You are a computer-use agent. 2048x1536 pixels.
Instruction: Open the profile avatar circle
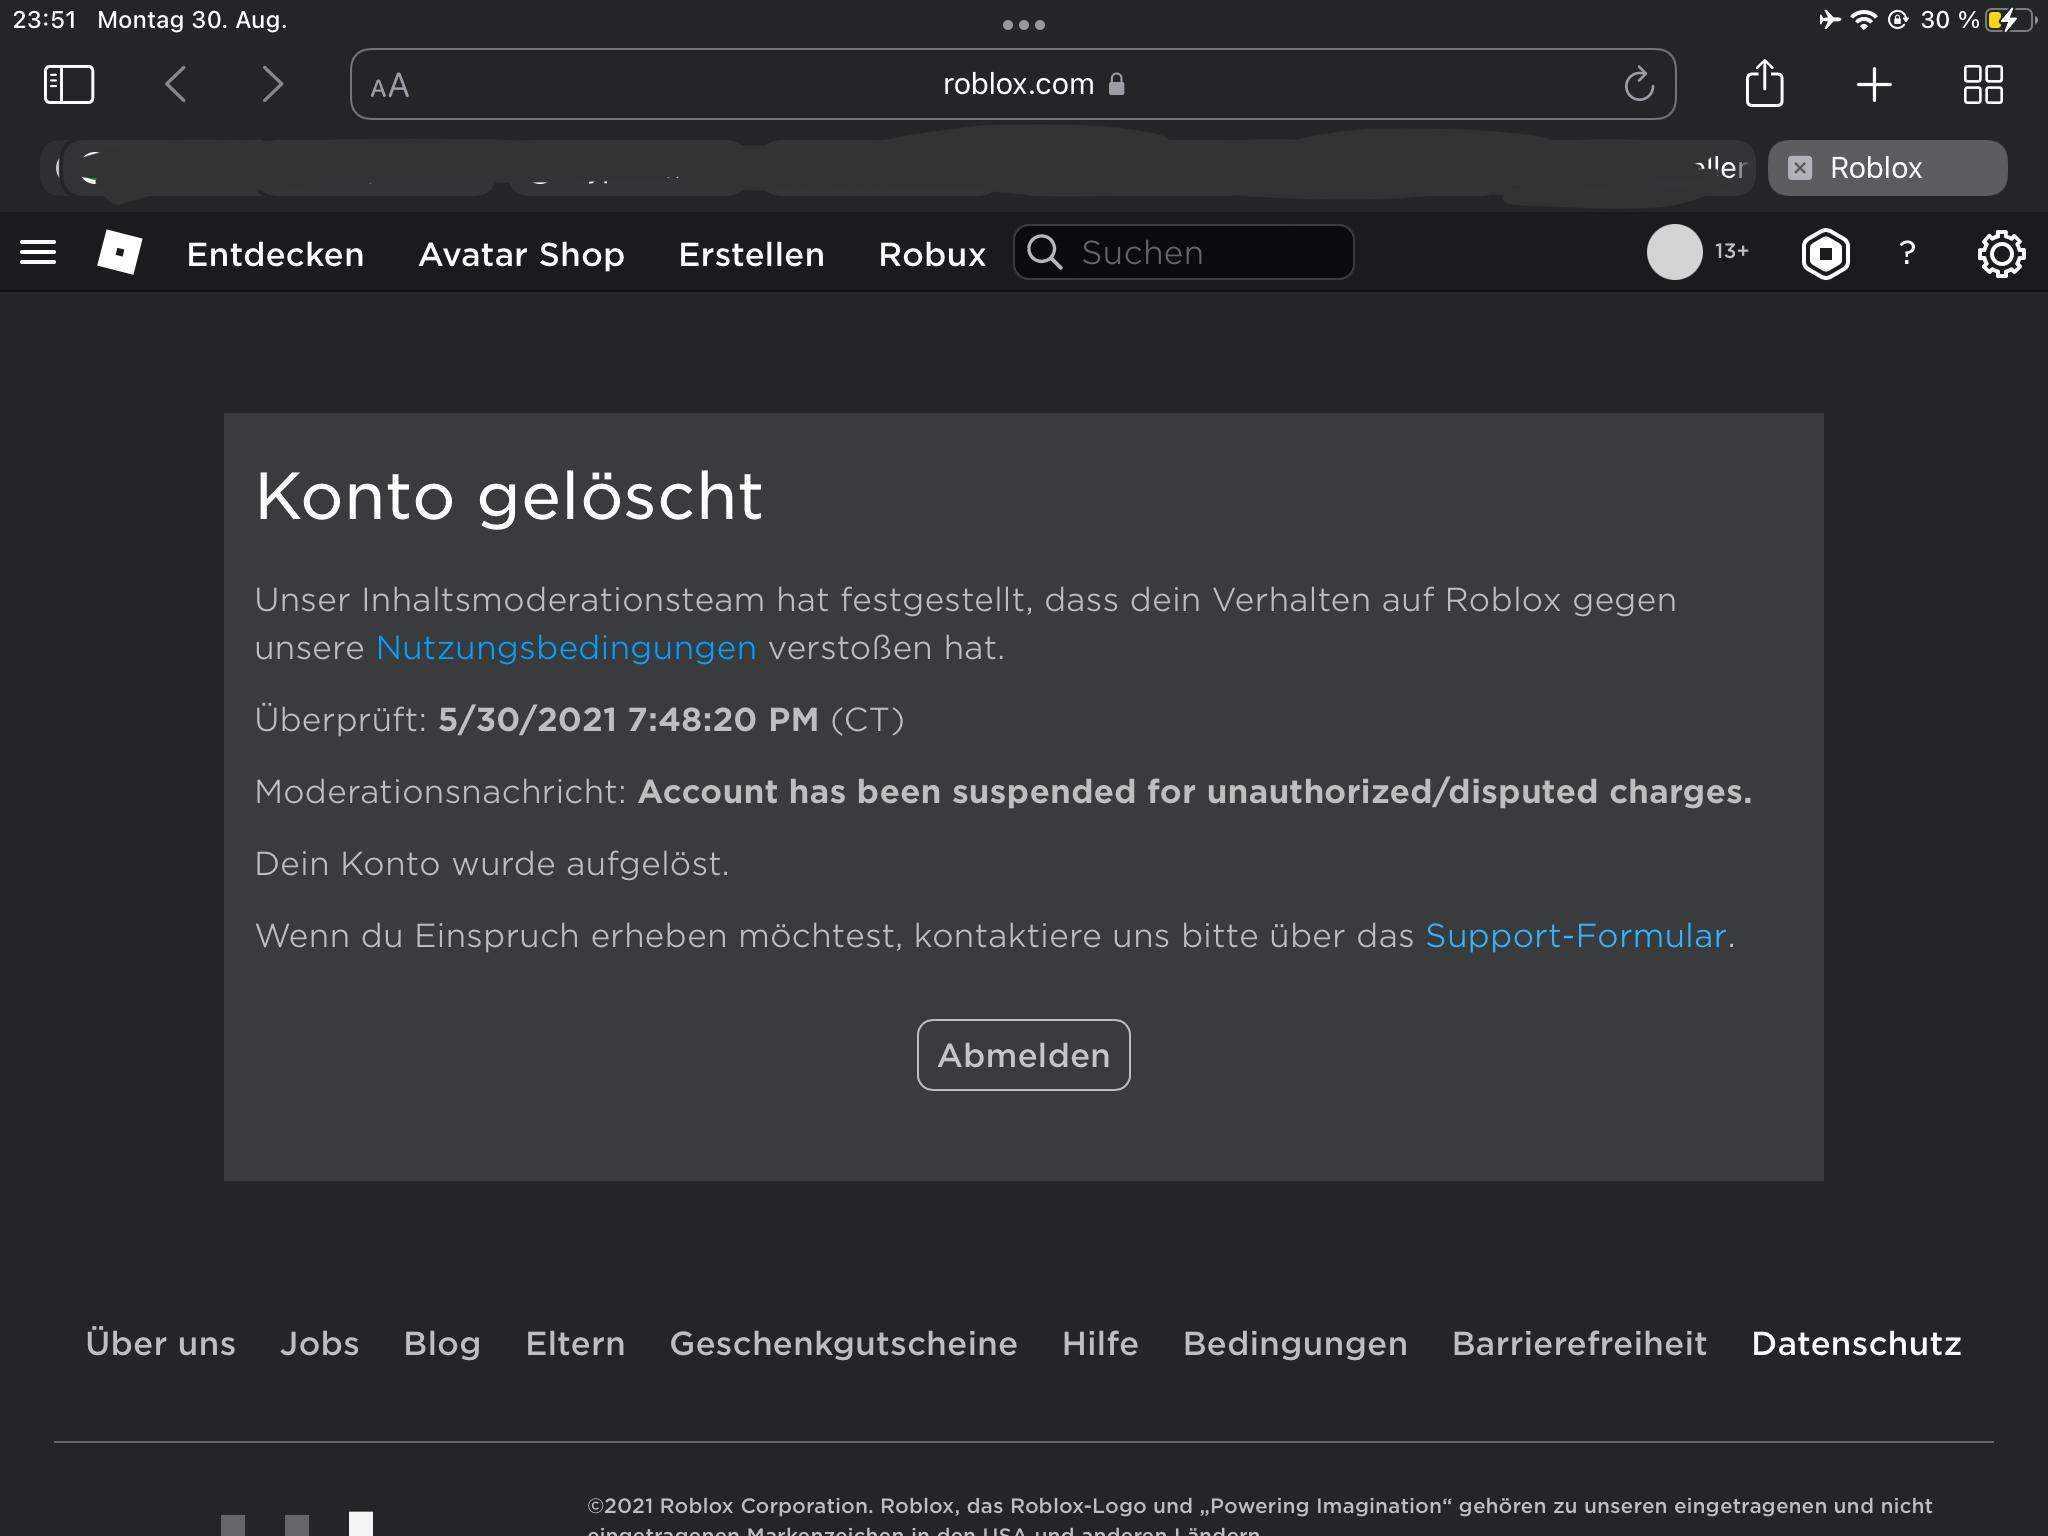(1674, 252)
